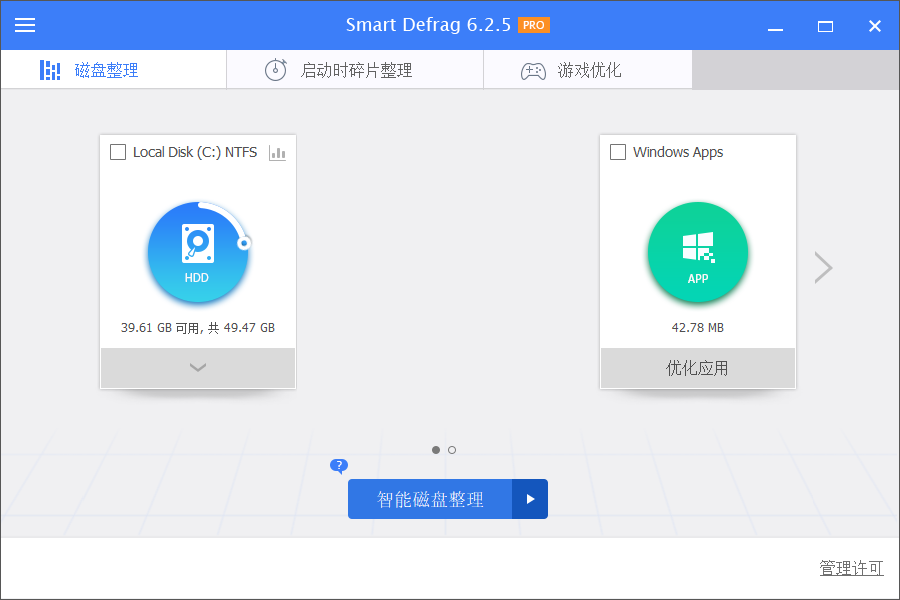Open the hamburger main menu
This screenshot has width=900, height=600.
point(25,24)
